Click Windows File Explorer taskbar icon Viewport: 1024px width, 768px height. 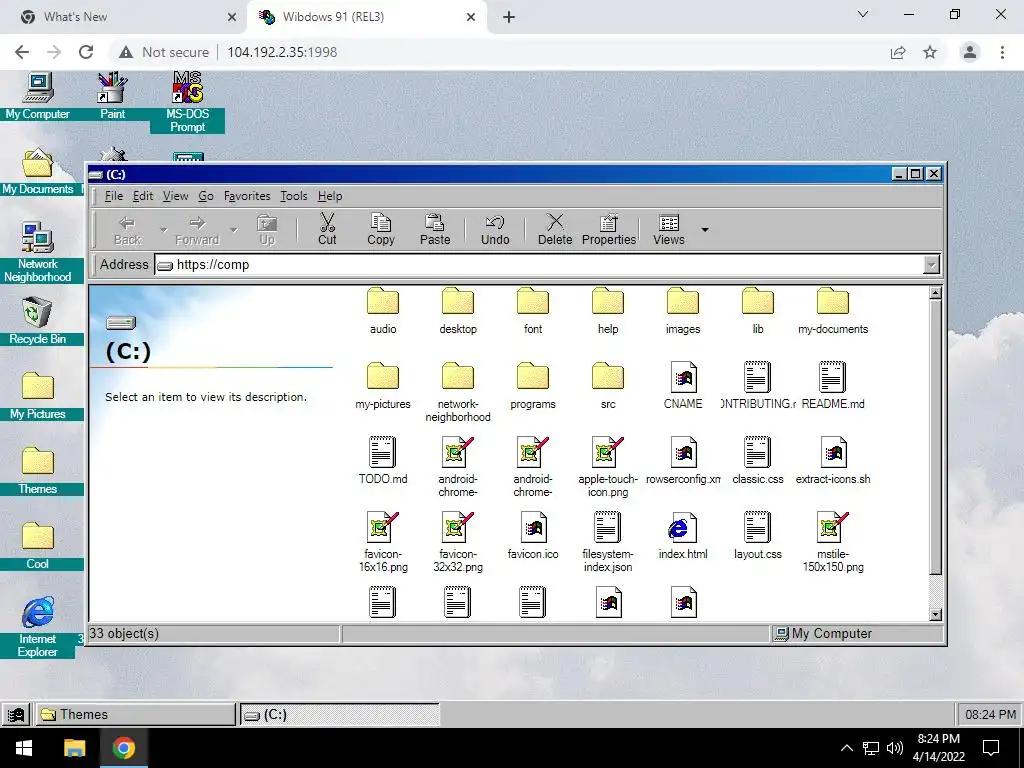74,748
